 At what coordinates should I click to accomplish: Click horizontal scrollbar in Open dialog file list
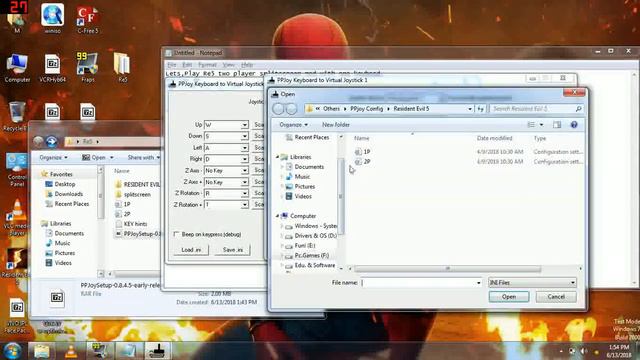click(x=447, y=269)
